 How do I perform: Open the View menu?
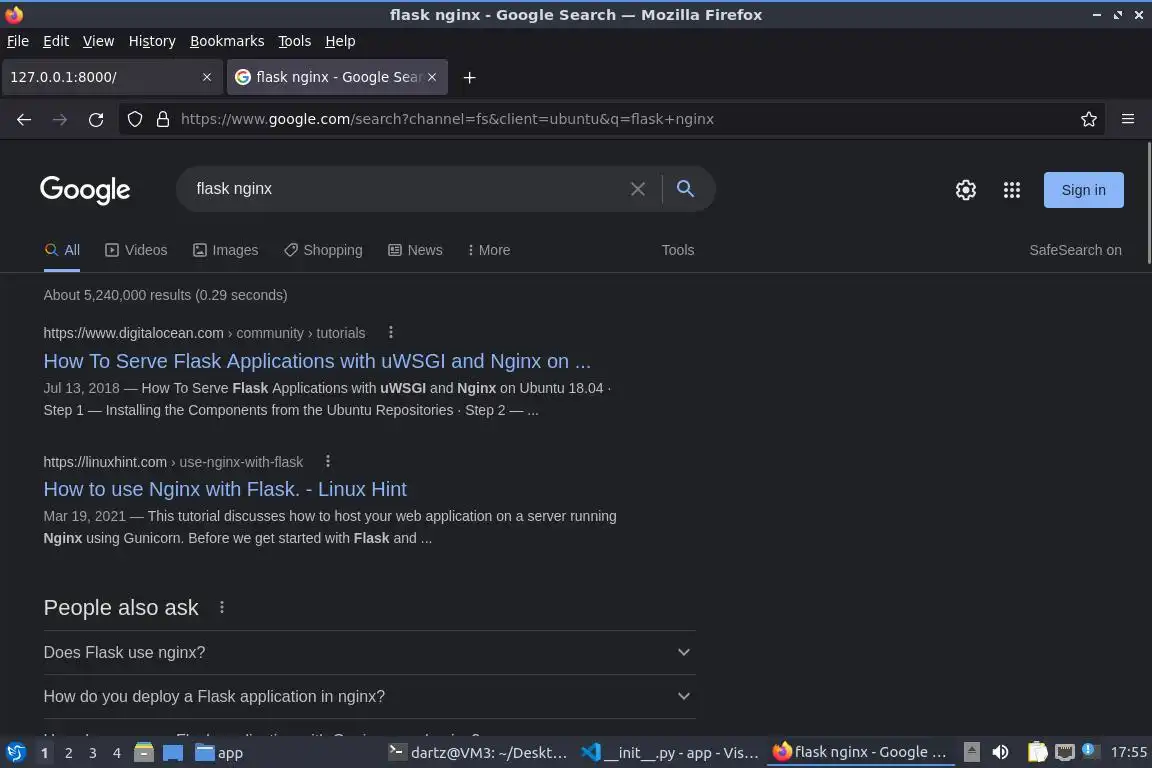pos(98,41)
